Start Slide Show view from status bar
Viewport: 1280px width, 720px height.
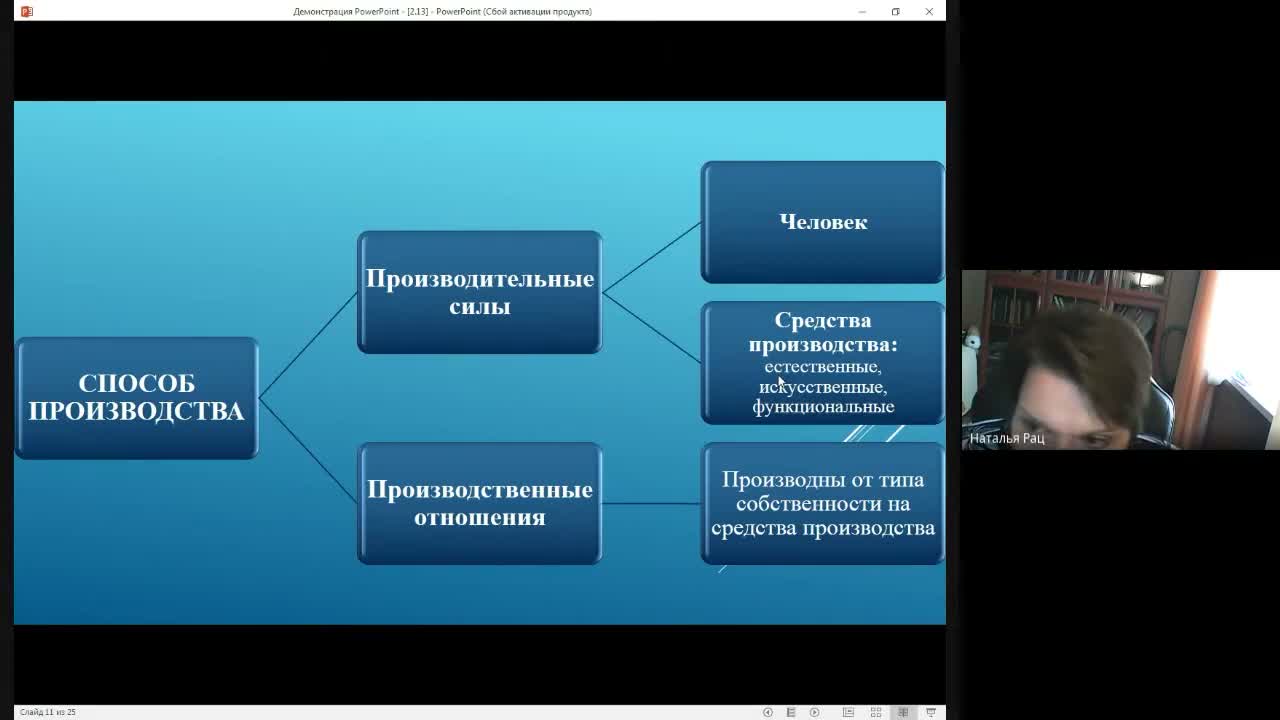(931, 712)
